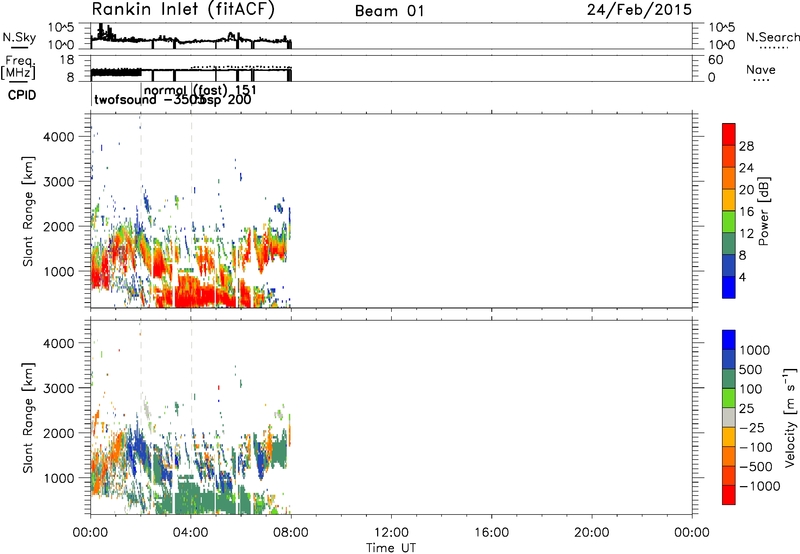Click the red top segment of Power colorbar
The height and width of the screenshot is (554, 800).
(729, 134)
